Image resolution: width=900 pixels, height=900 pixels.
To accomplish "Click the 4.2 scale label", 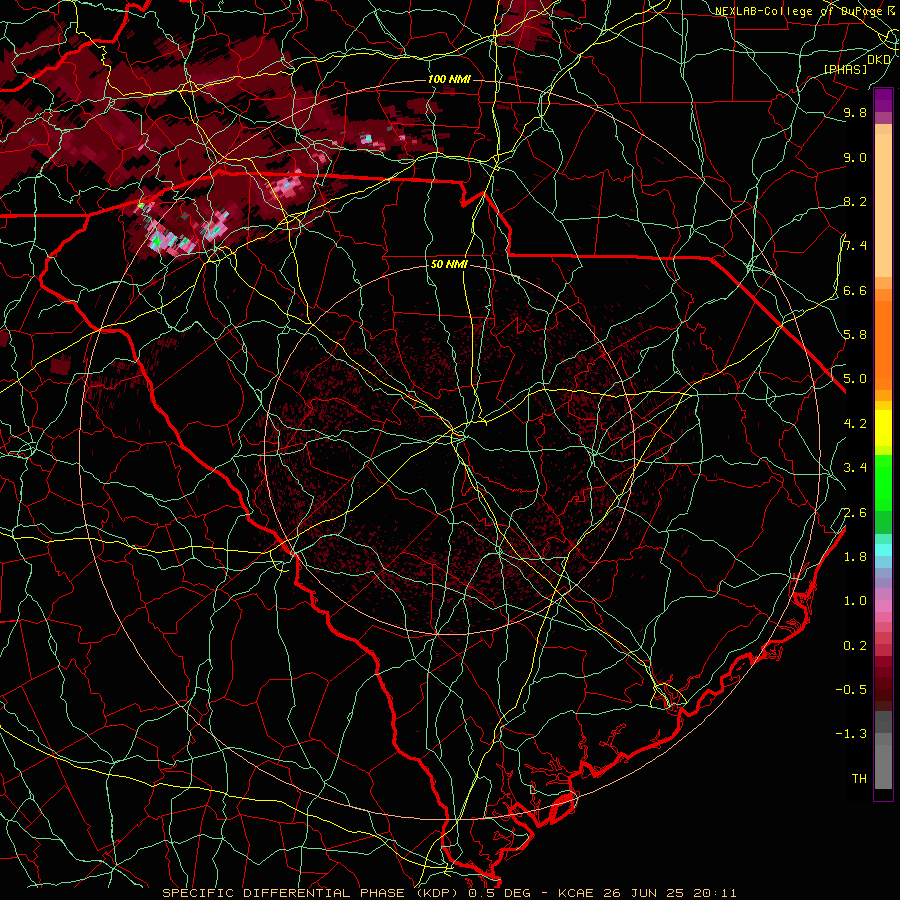I will click(855, 424).
